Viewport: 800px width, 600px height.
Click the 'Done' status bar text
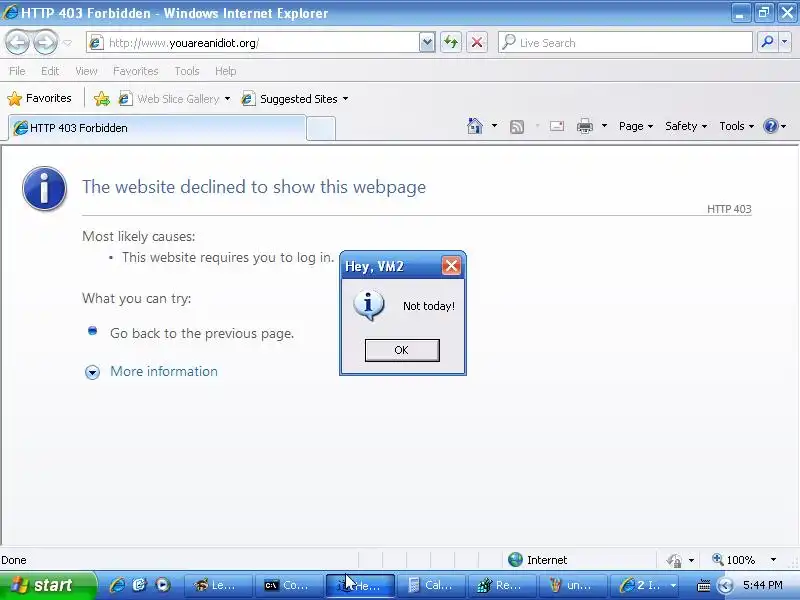(14, 560)
